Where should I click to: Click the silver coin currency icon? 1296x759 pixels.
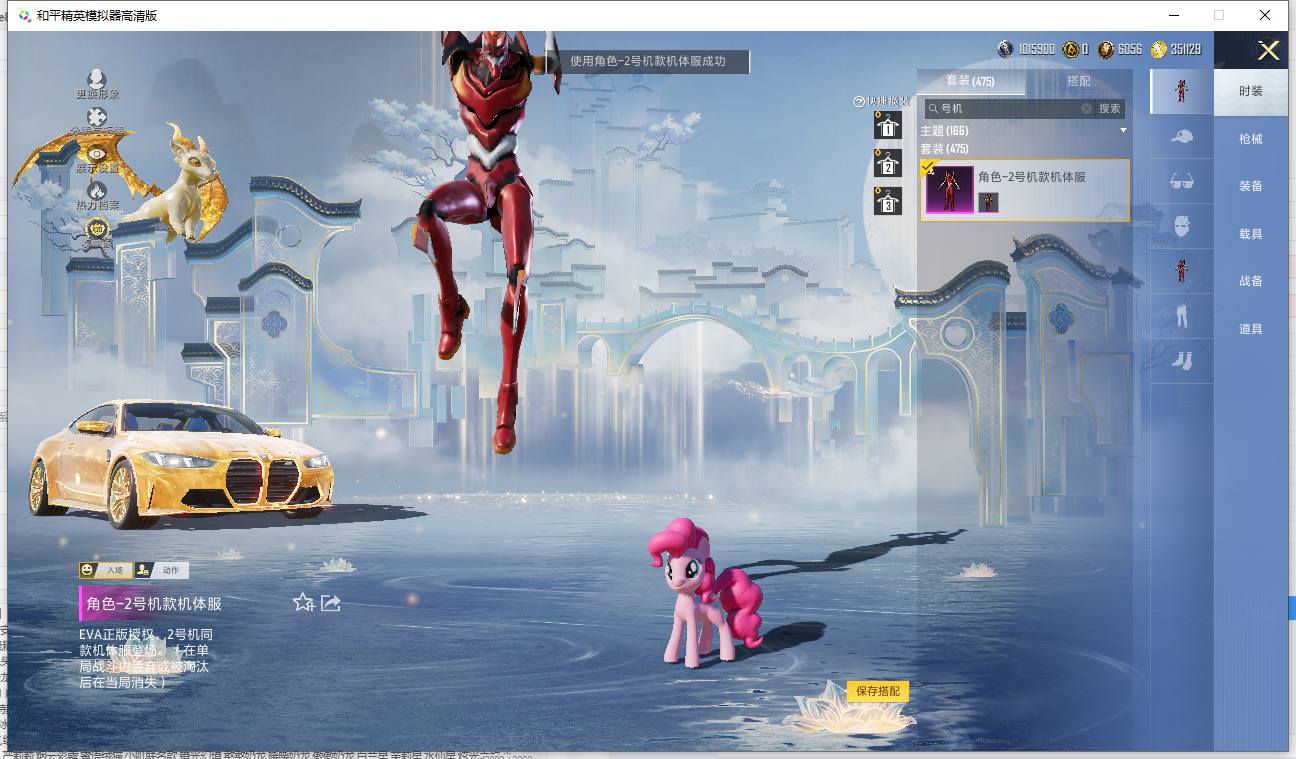click(x=1005, y=49)
